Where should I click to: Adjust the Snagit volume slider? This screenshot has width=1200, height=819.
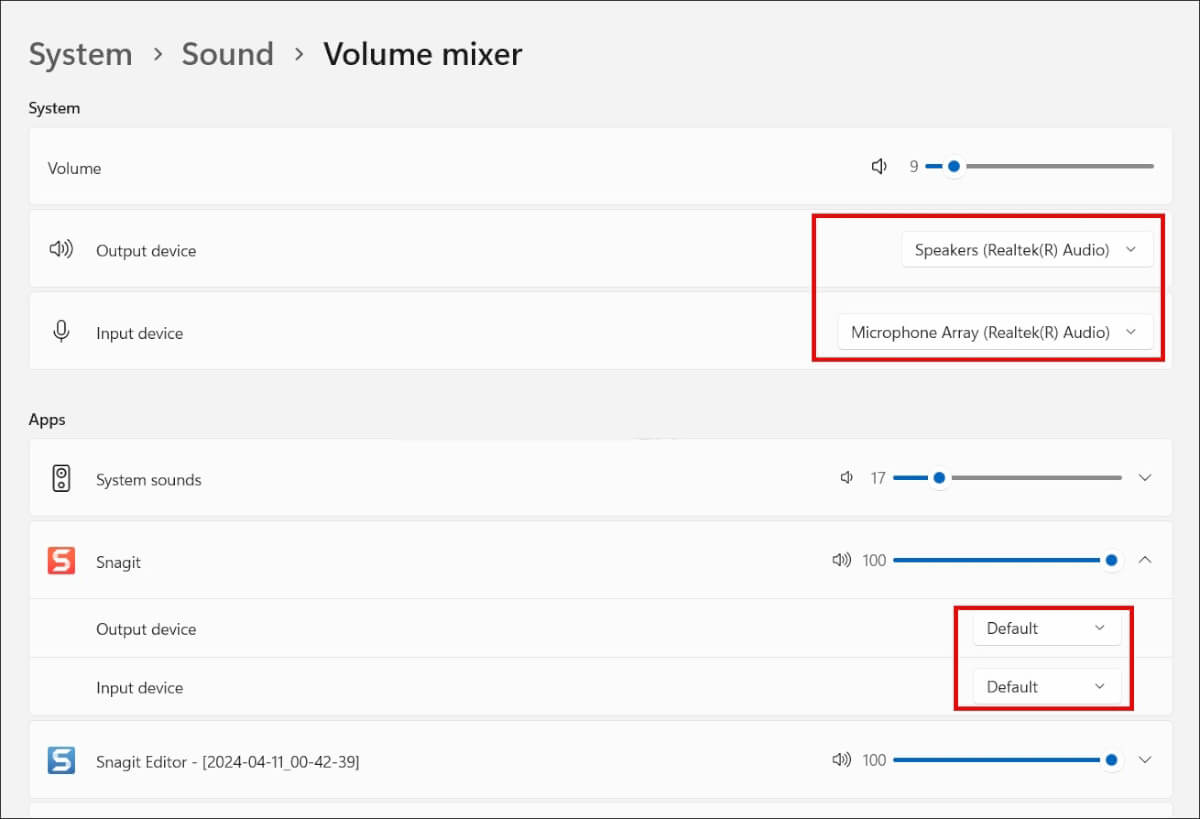click(1007, 560)
